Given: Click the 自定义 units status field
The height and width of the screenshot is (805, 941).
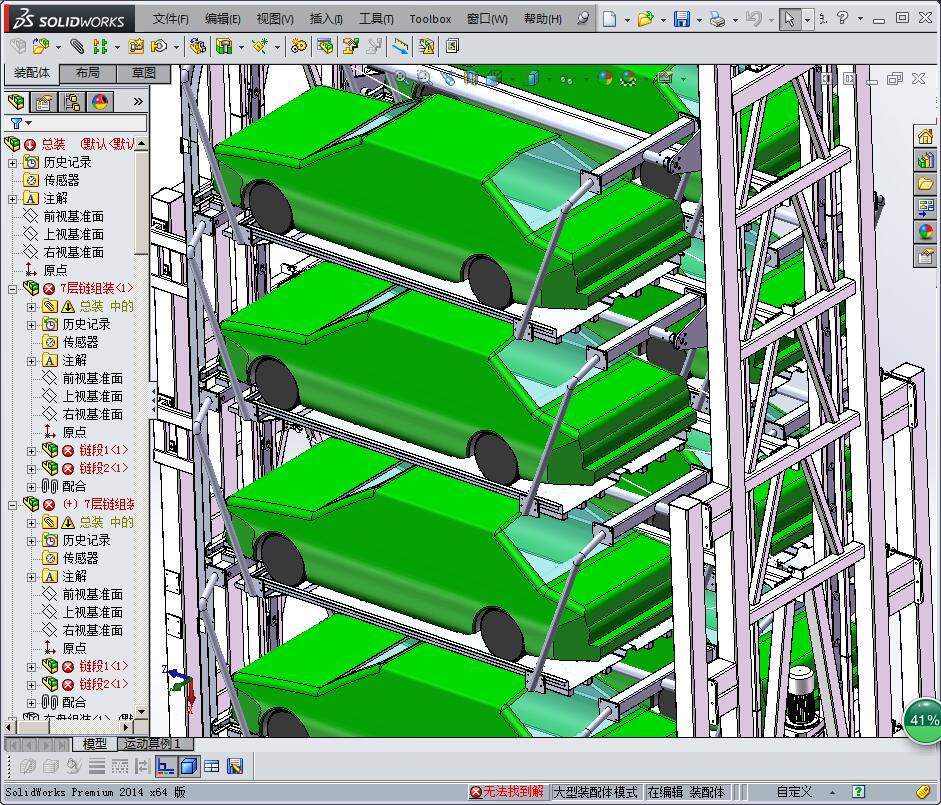Looking at the screenshot, I should pos(794,792).
